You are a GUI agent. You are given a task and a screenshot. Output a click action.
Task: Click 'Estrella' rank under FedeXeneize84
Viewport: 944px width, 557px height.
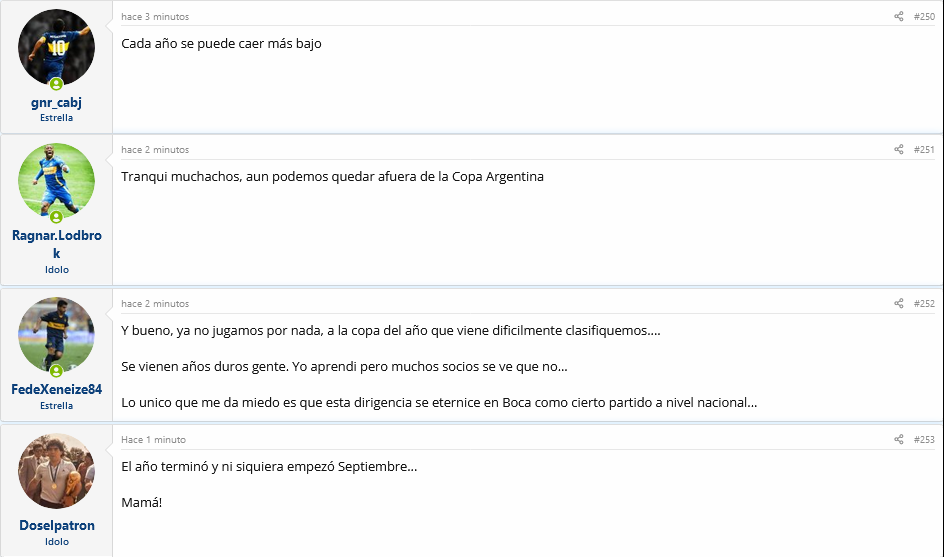point(57,406)
